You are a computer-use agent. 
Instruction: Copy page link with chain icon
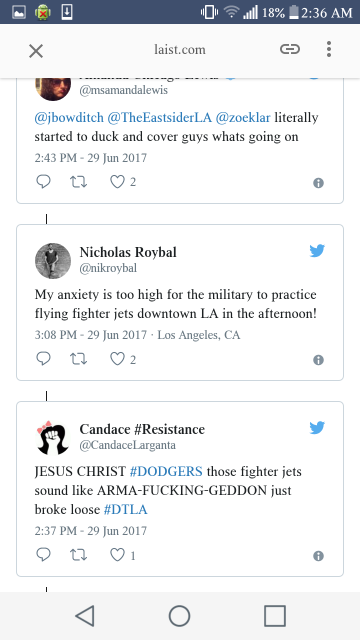pyautogui.click(x=290, y=49)
